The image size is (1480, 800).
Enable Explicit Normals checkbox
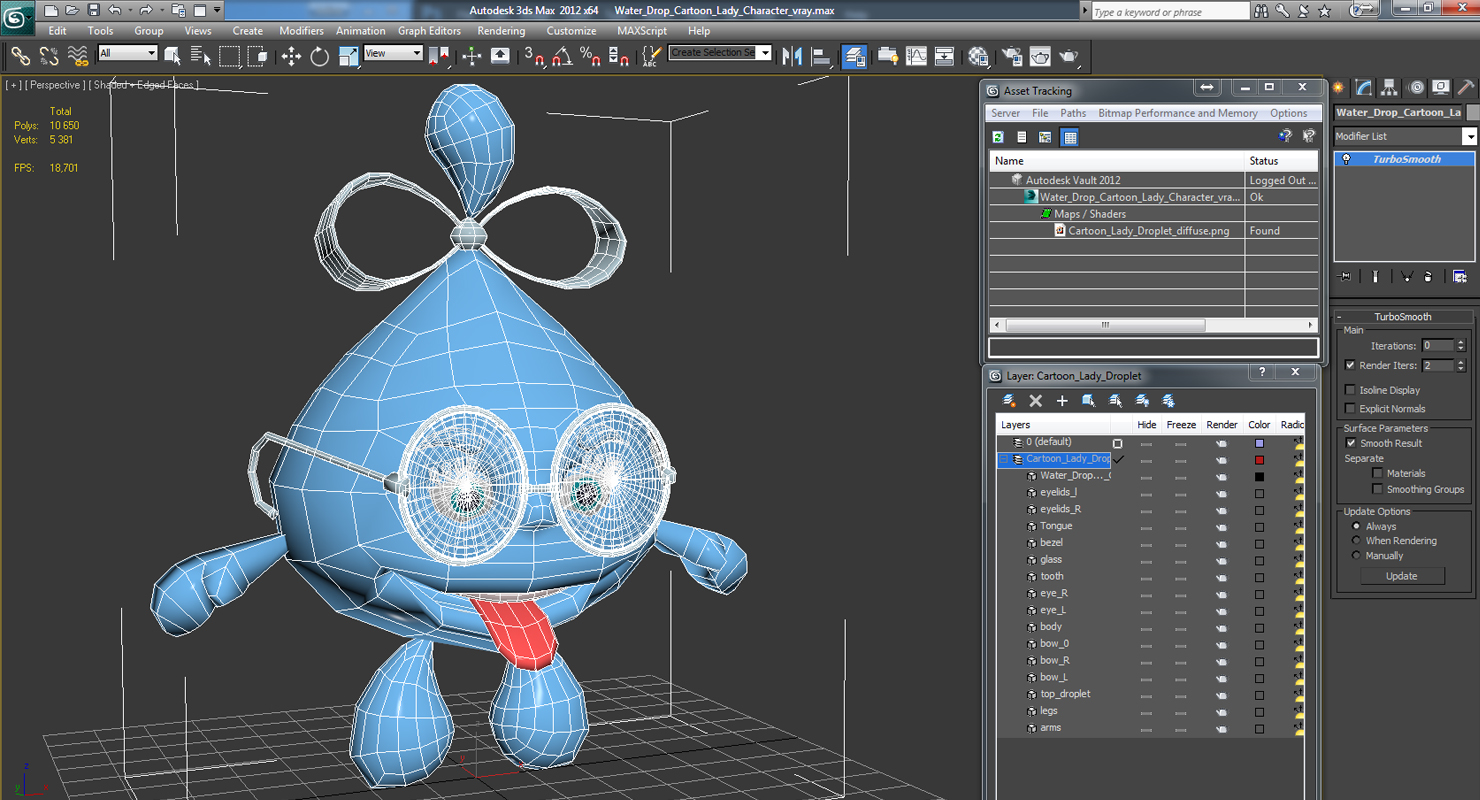click(1350, 408)
